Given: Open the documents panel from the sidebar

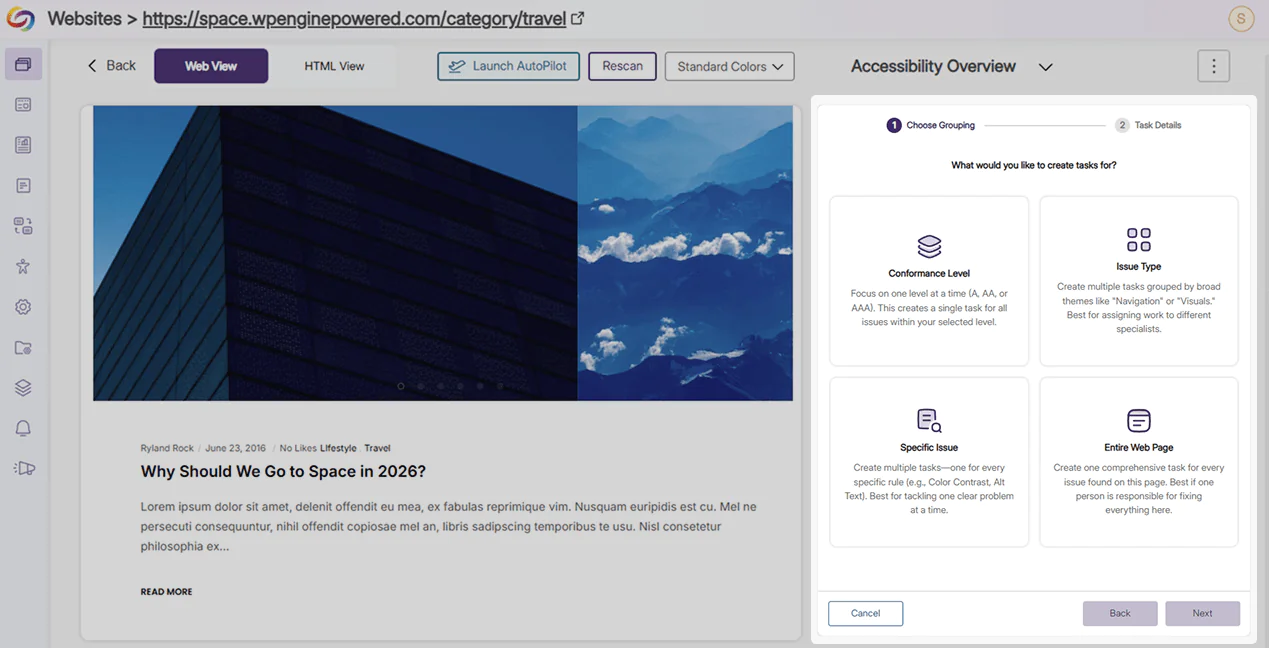Looking at the screenshot, I should 22,185.
